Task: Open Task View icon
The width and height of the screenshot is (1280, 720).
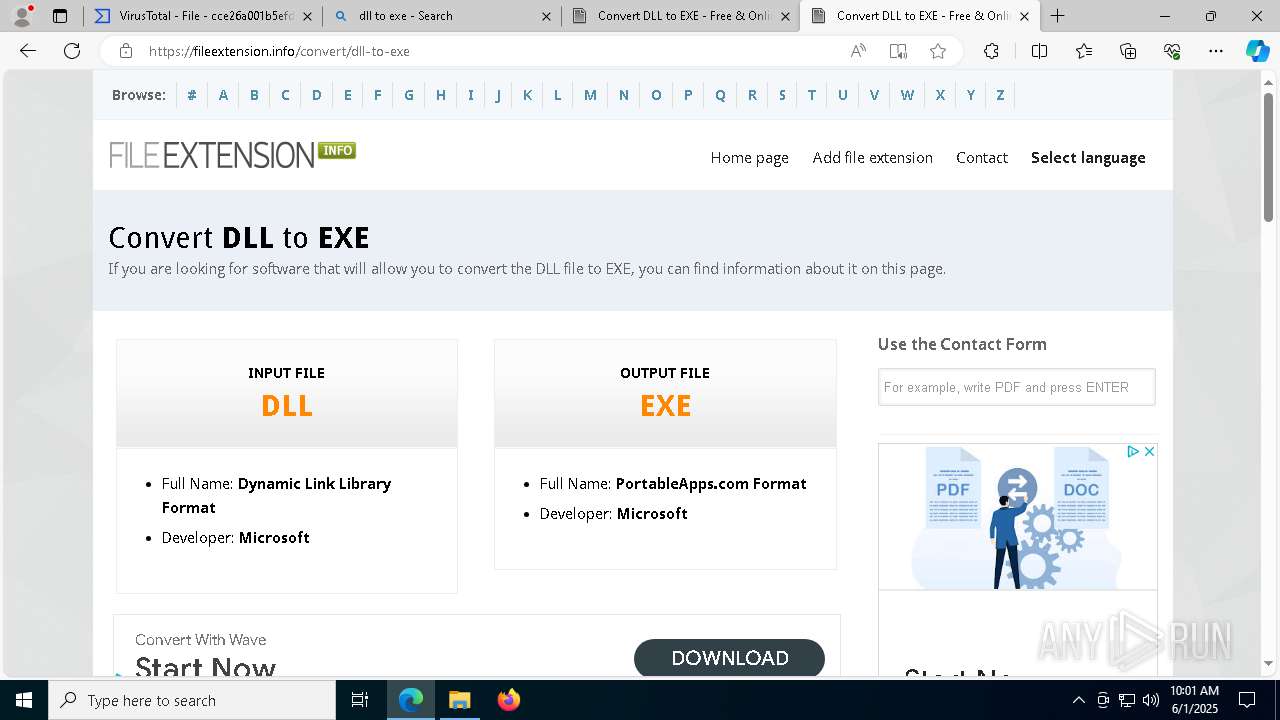Action: tap(360, 700)
